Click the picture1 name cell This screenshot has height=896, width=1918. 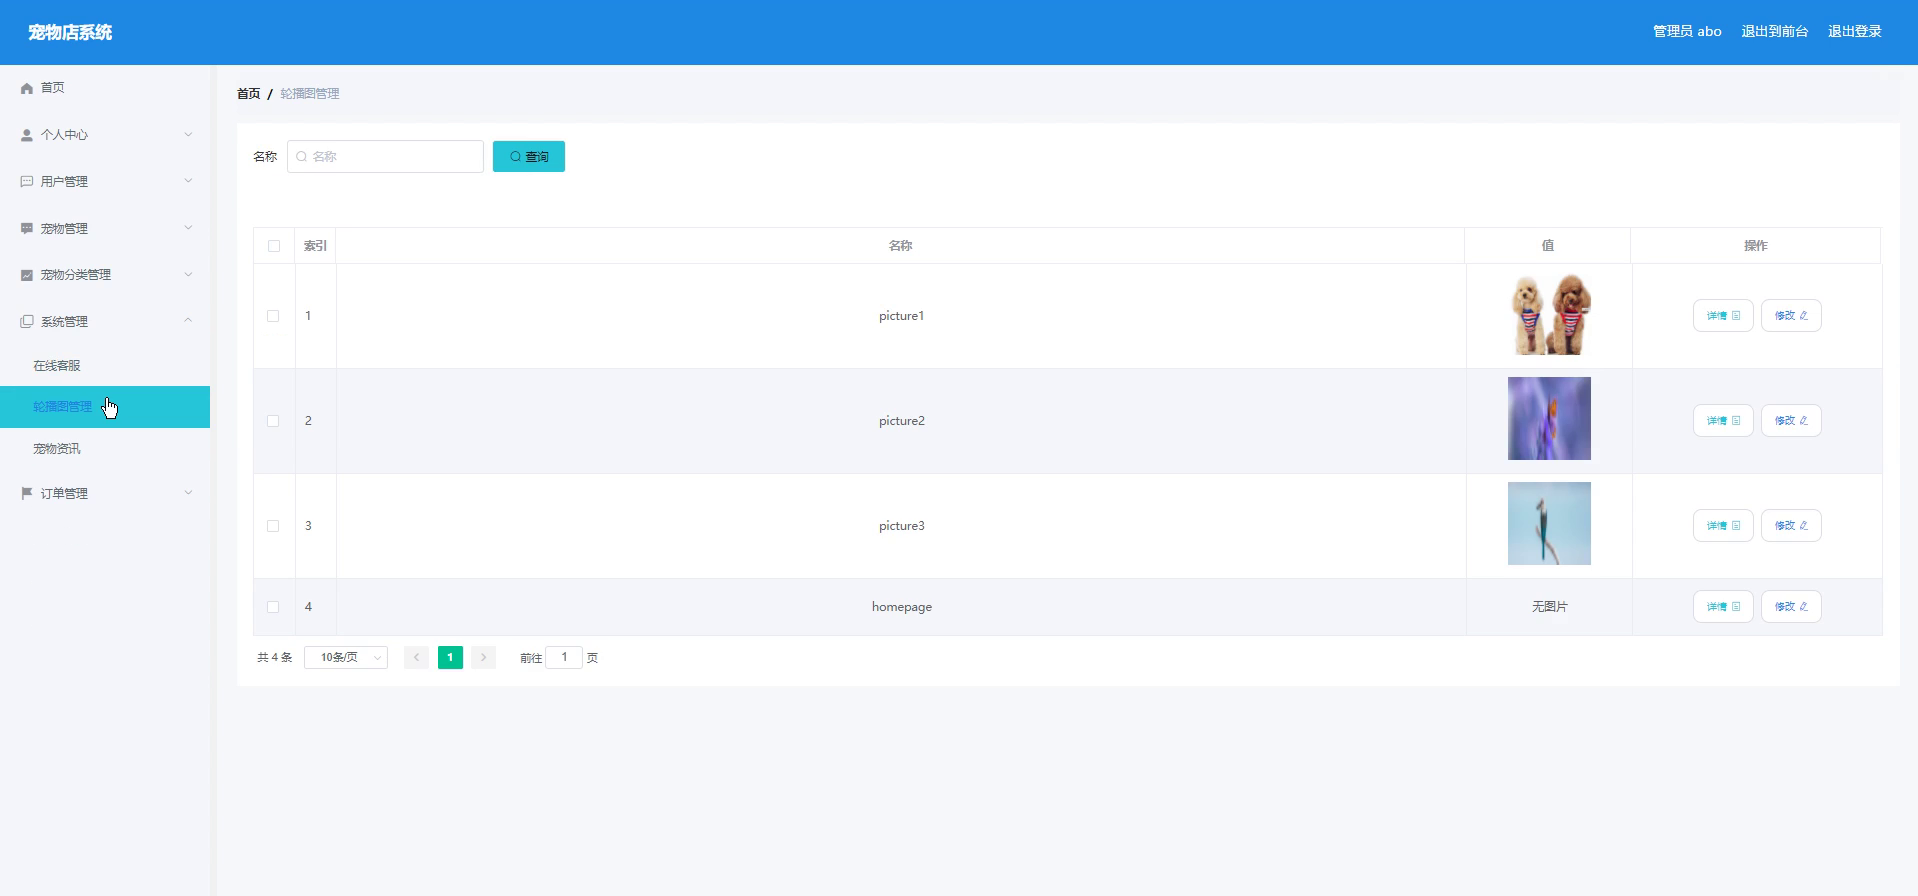902,316
